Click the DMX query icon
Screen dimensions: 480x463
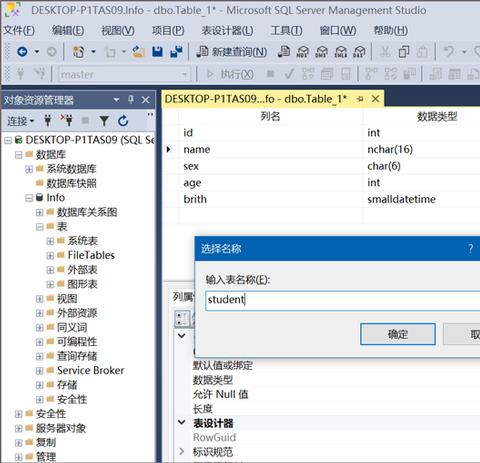coord(321,52)
